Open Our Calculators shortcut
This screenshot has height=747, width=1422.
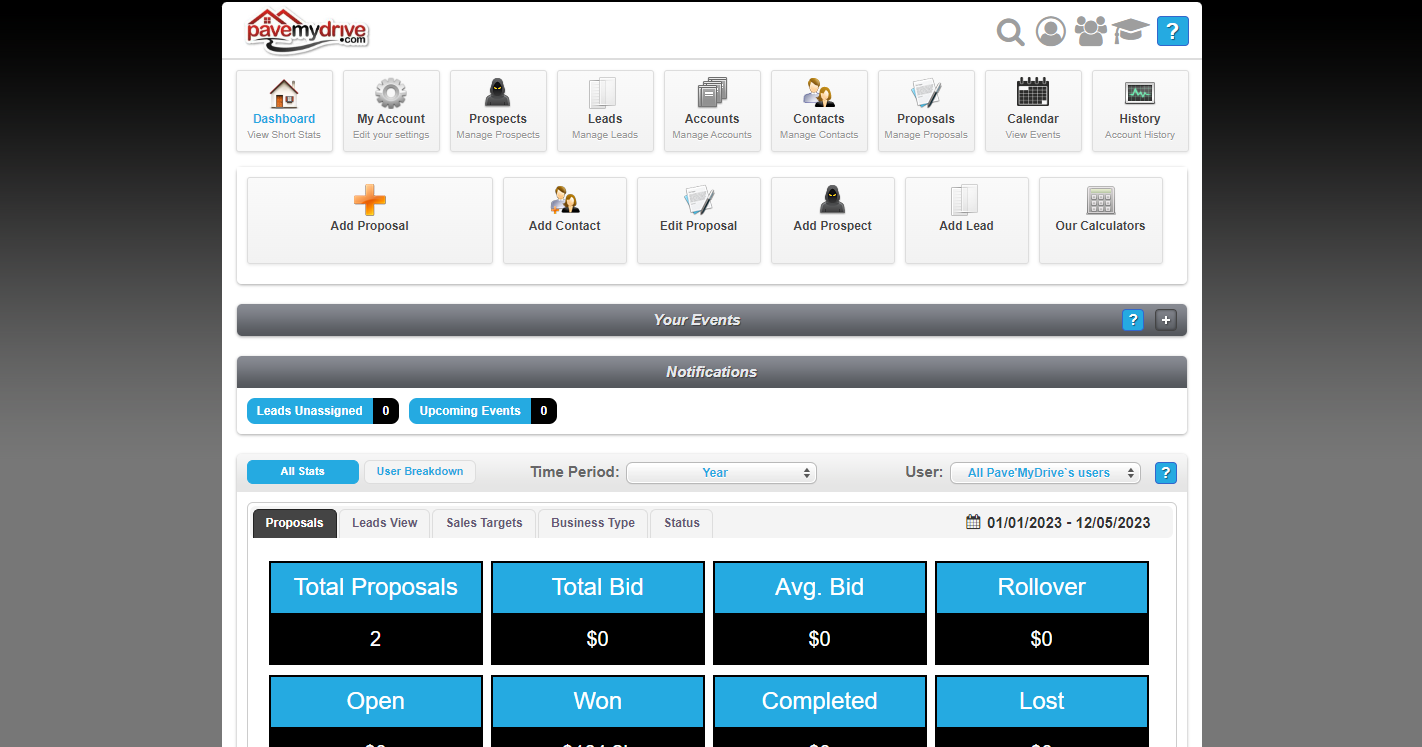(1100, 220)
